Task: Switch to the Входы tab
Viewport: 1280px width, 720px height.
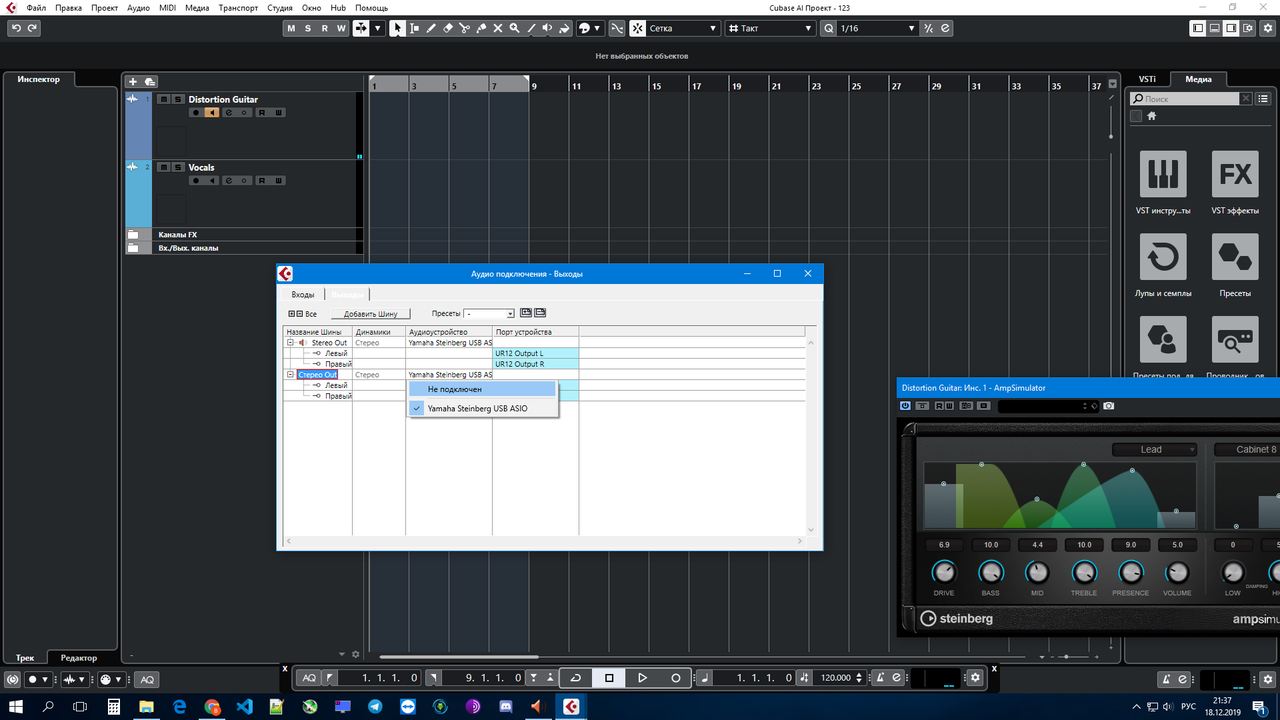Action: pyautogui.click(x=302, y=294)
